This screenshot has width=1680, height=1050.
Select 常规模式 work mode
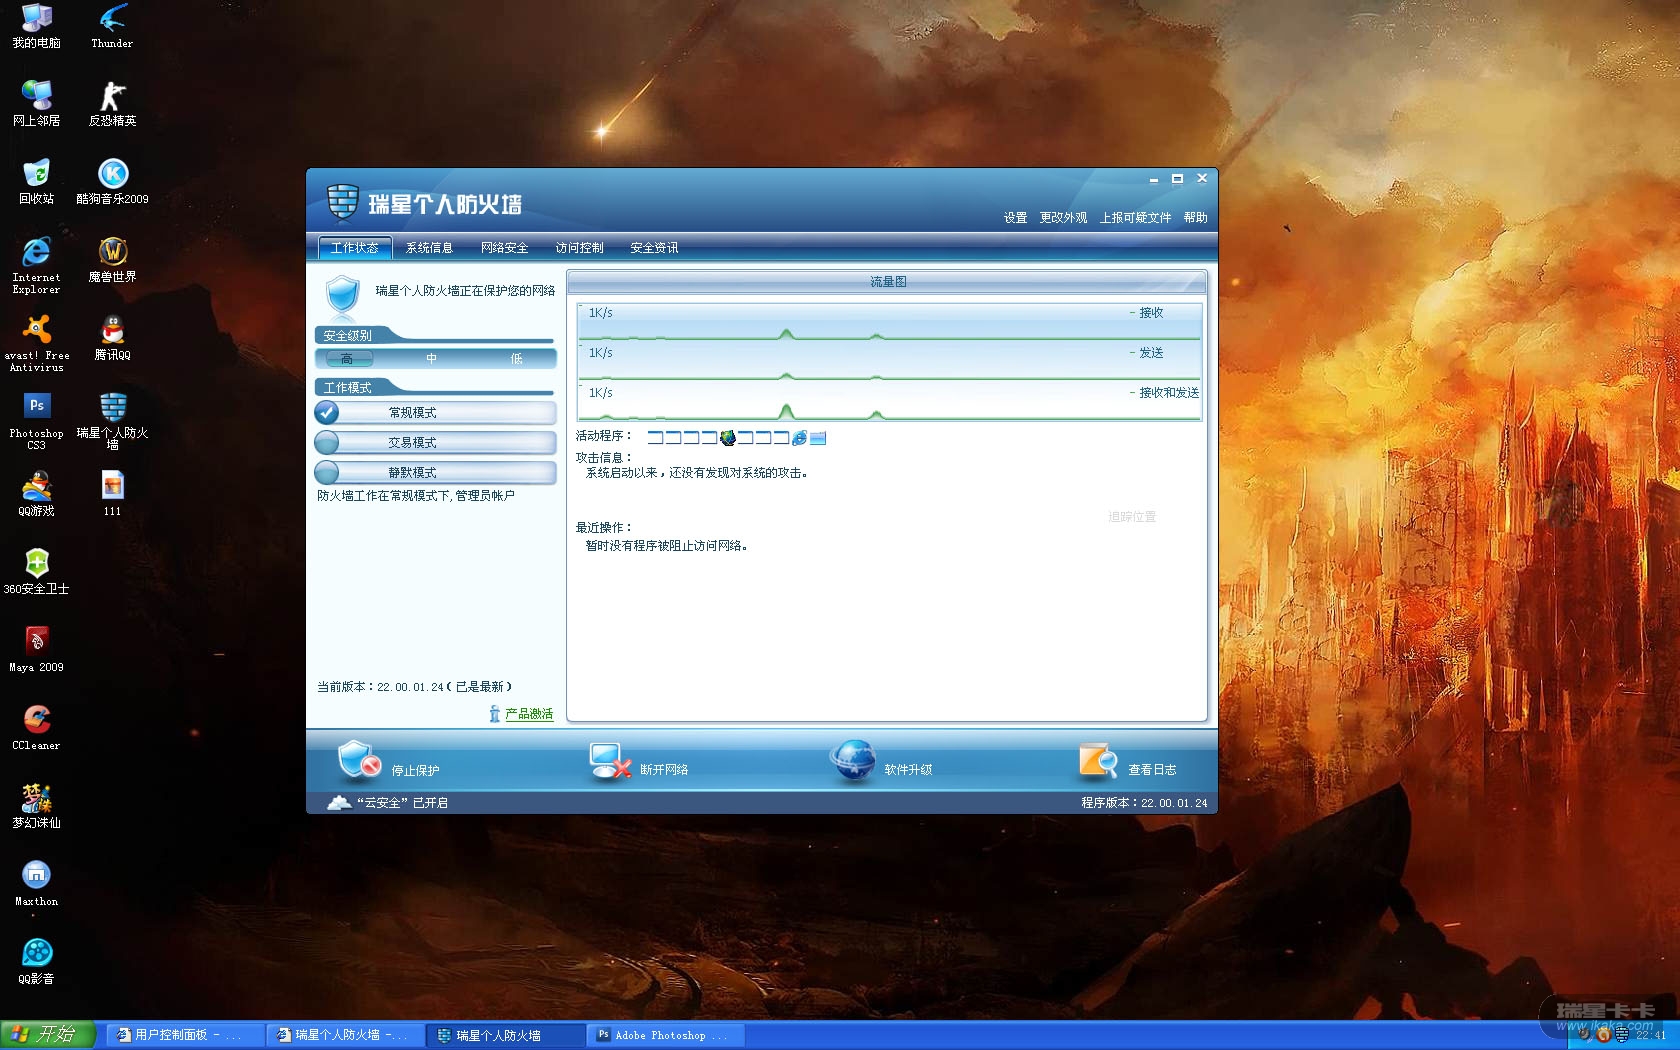pos(435,412)
